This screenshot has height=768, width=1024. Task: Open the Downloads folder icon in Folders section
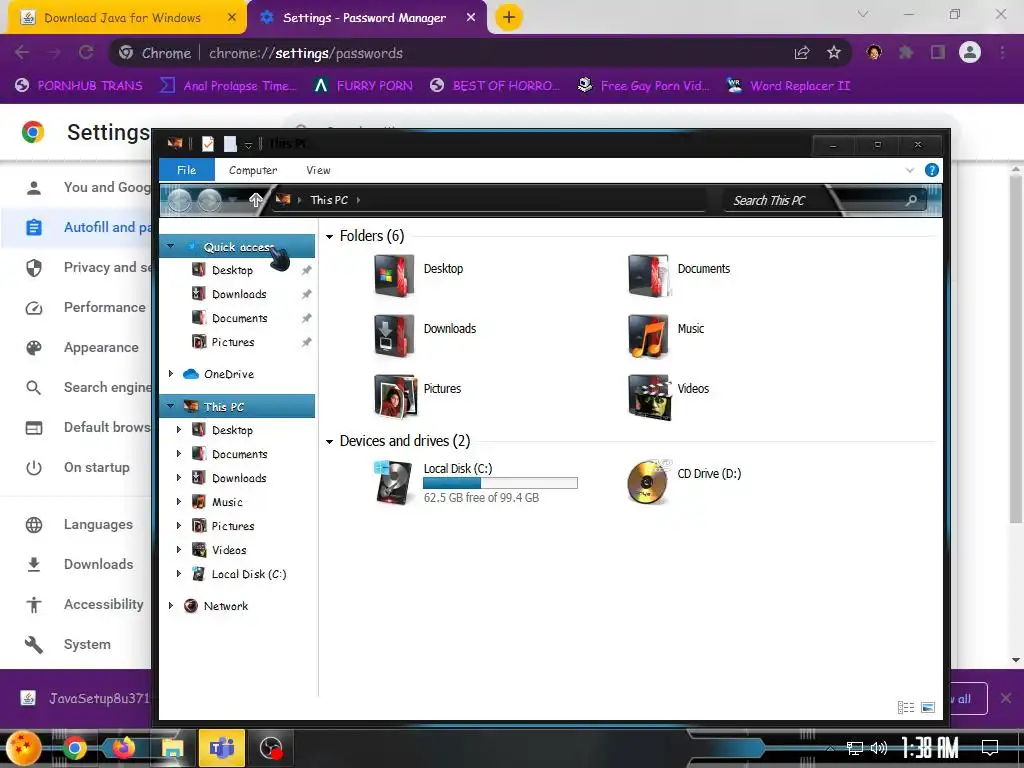click(x=394, y=335)
